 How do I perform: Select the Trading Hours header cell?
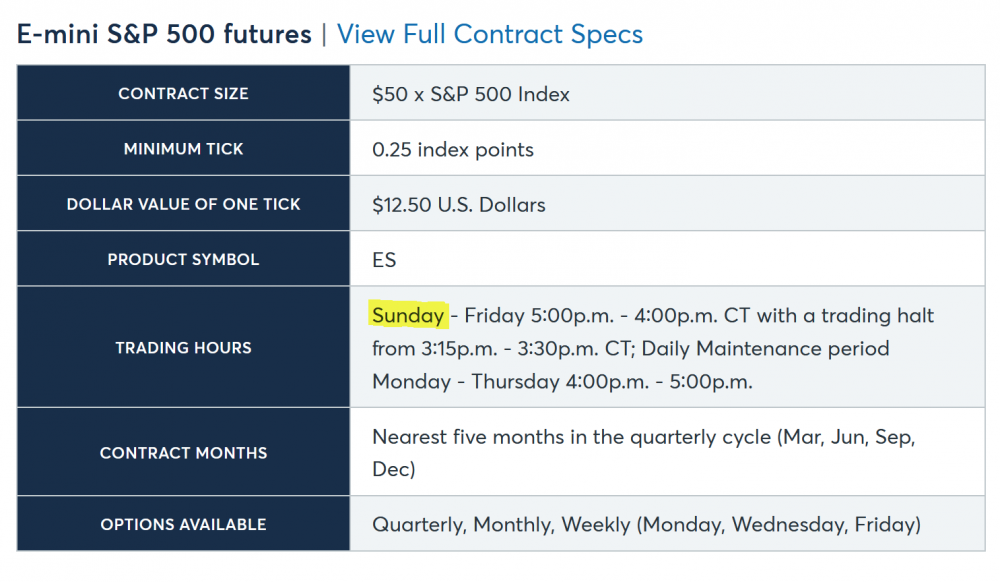click(183, 348)
